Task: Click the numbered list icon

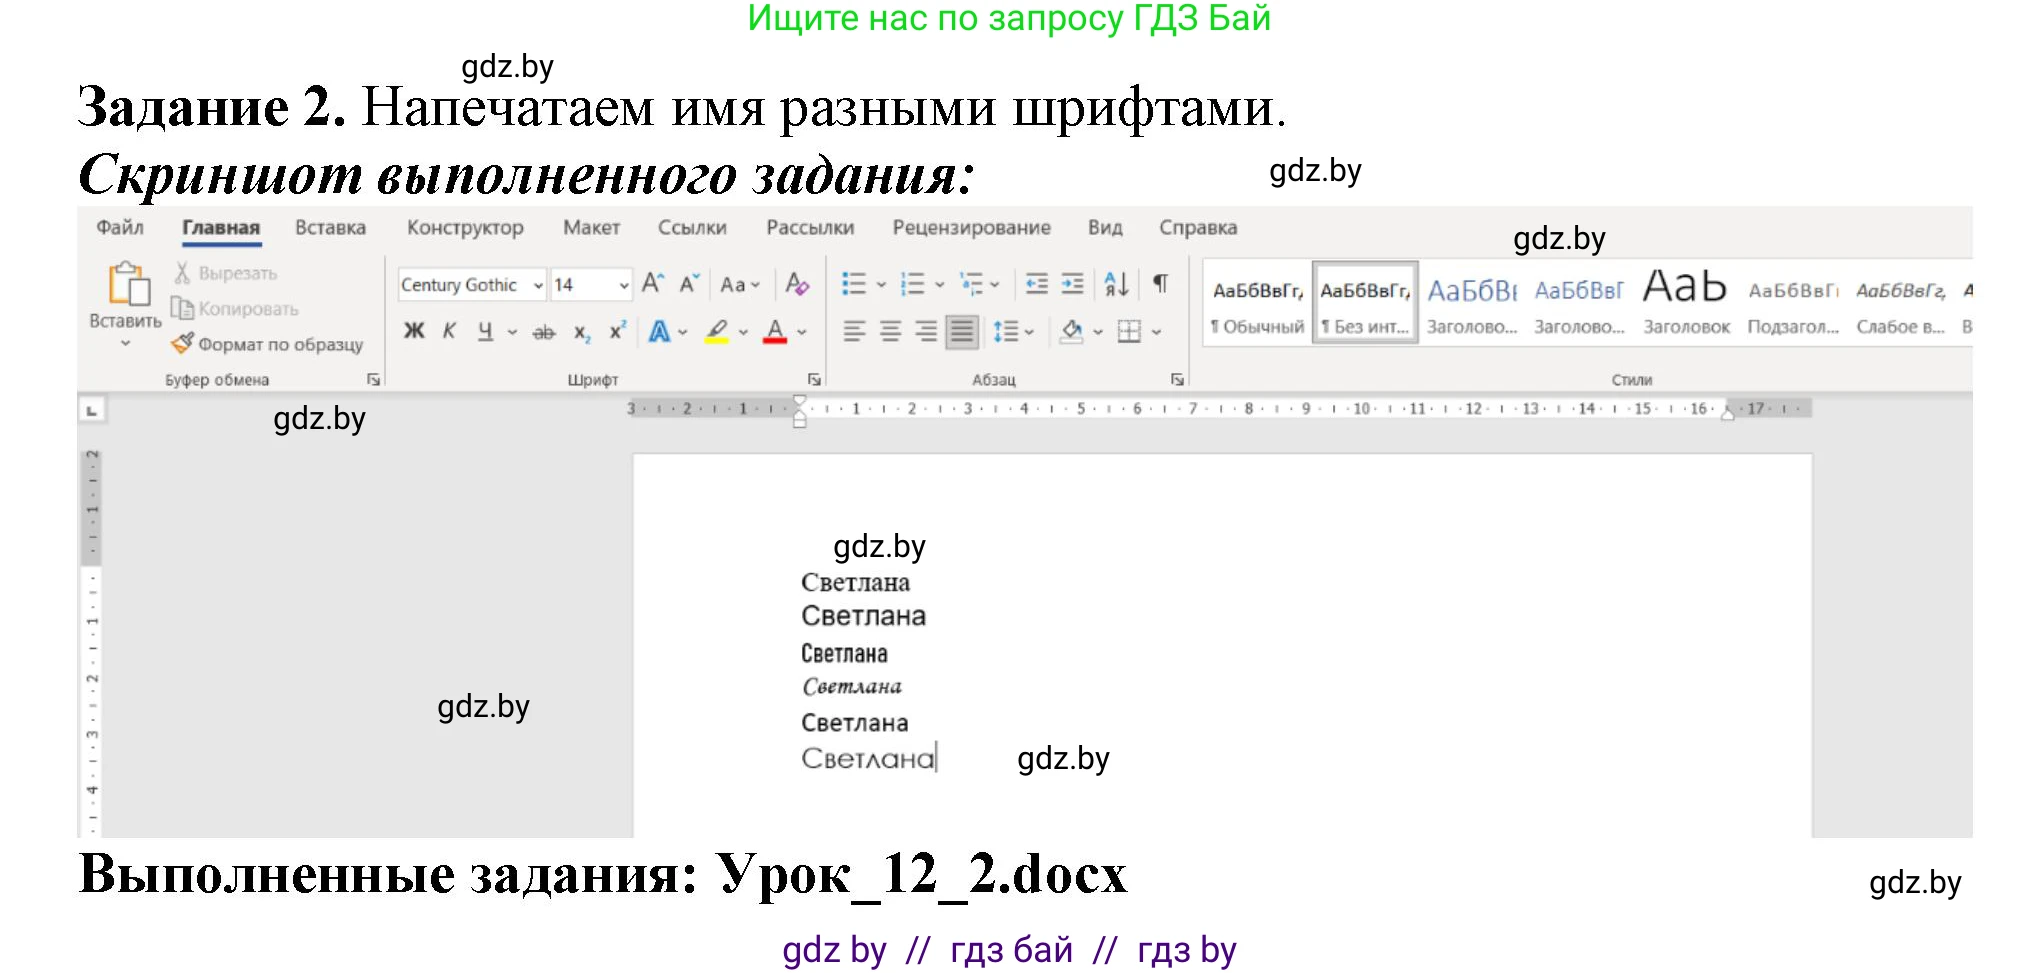Action: (912, 284)
